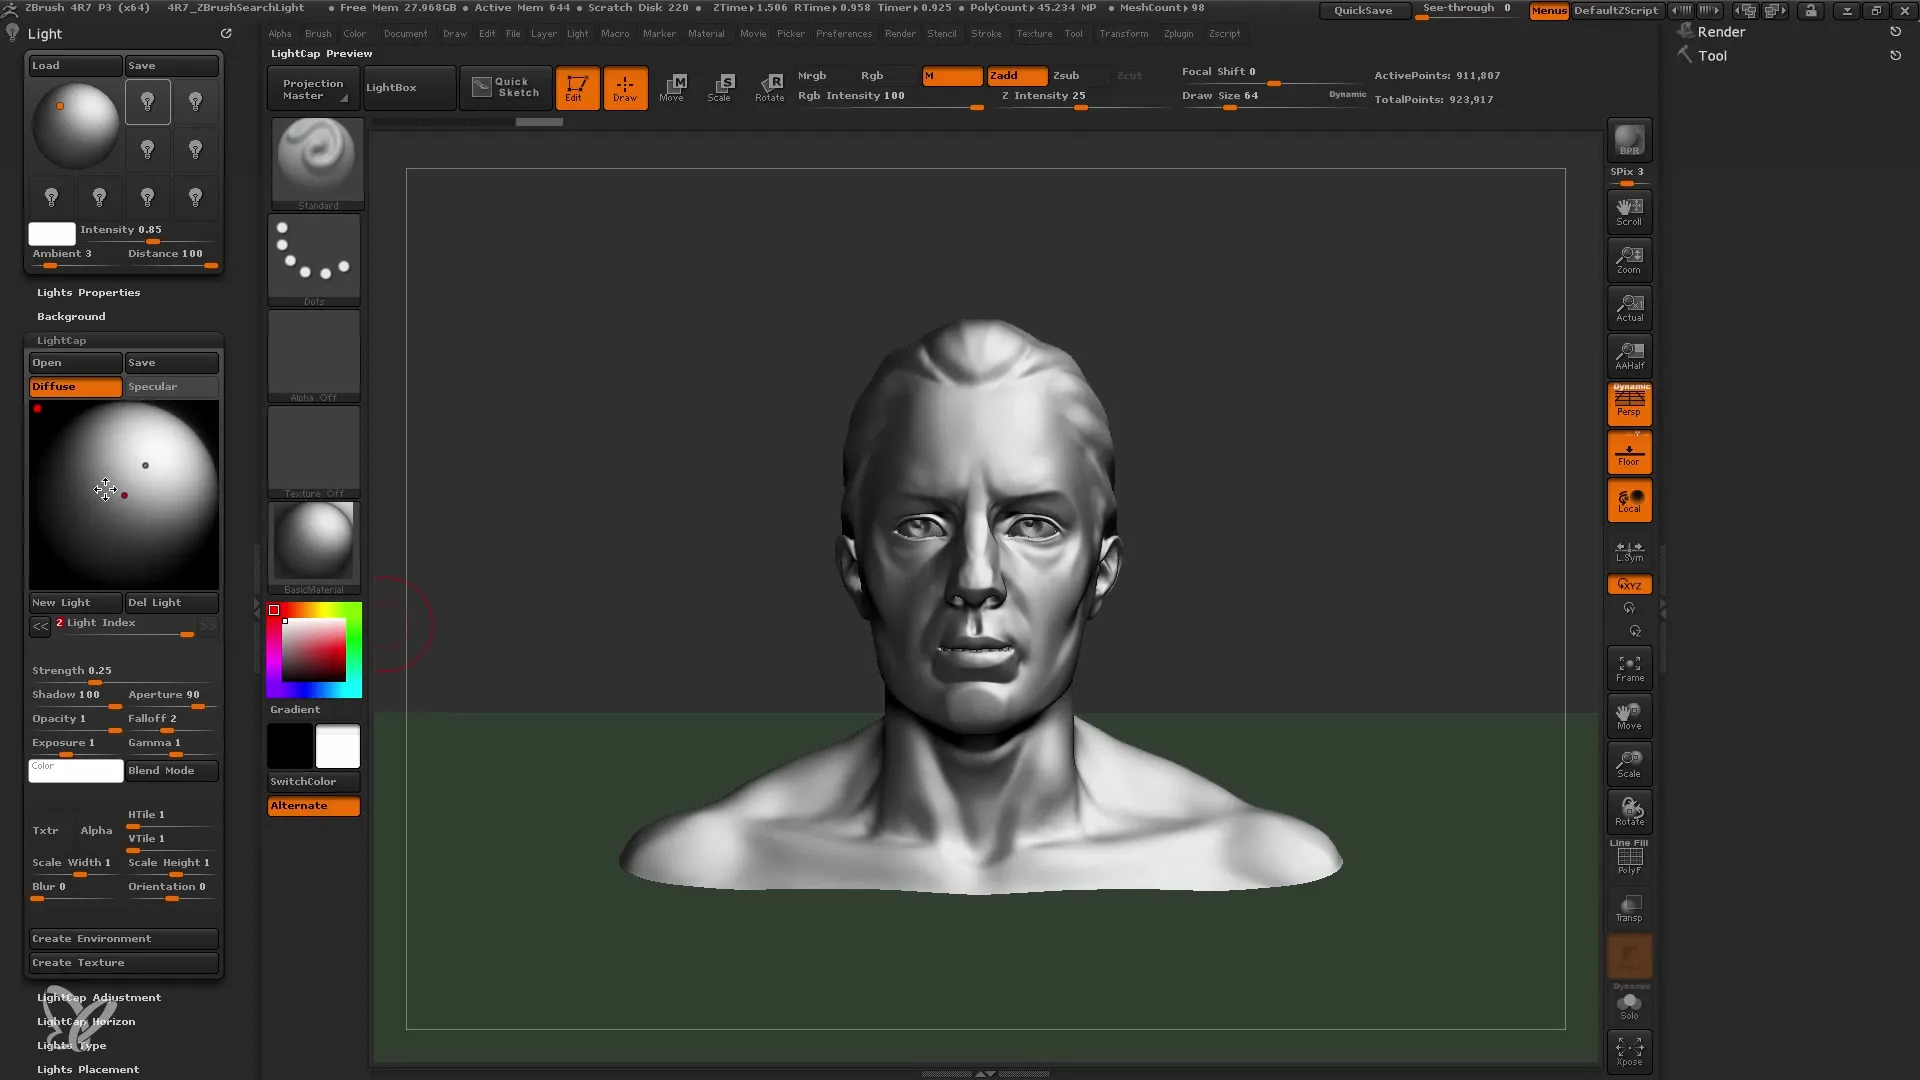1920x1080 pixels.
Task: Click Create Environment button
Action: click(x=123, y=938)
